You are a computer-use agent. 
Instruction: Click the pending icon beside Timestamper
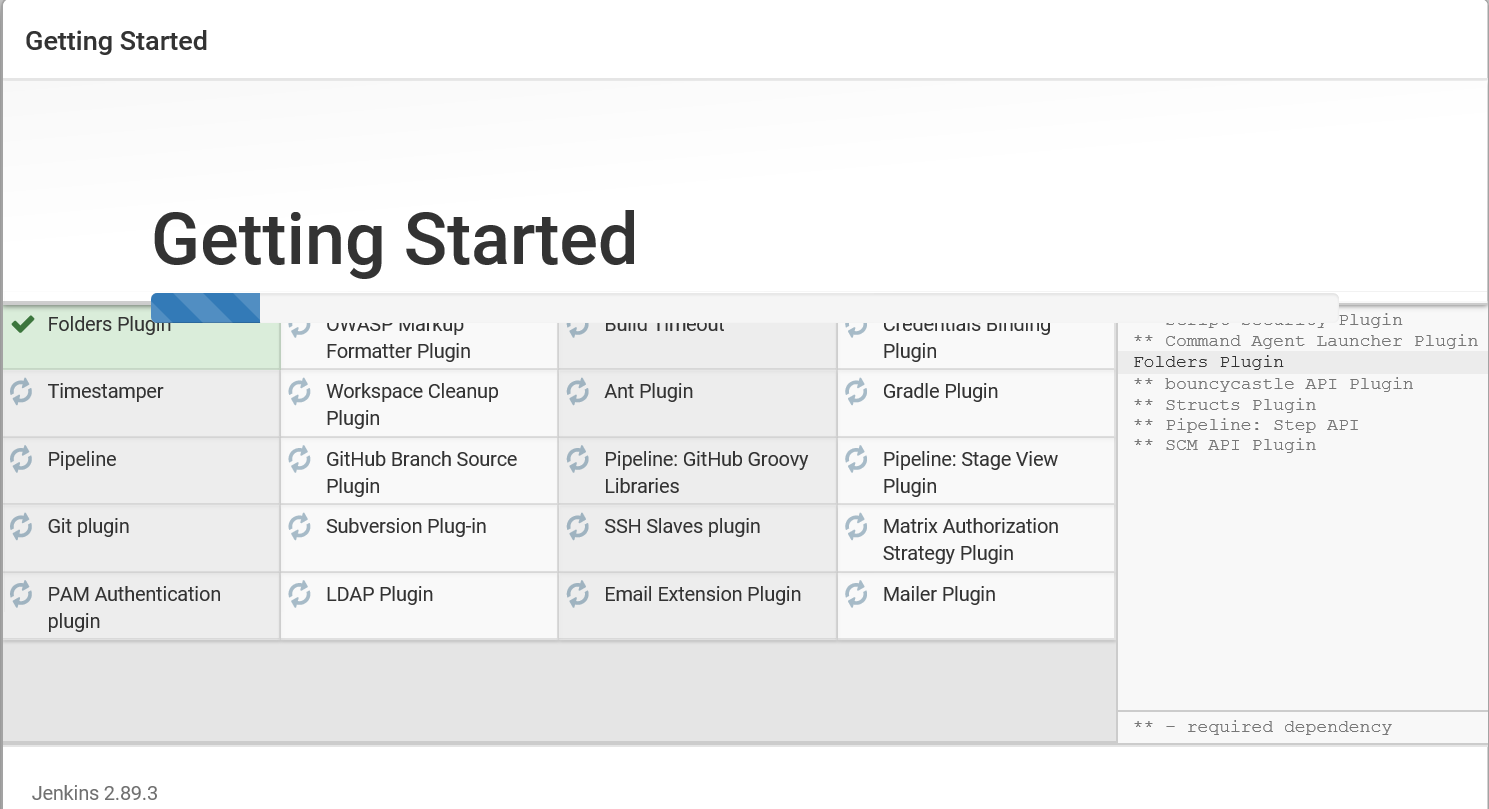click(x=22, y=392)
